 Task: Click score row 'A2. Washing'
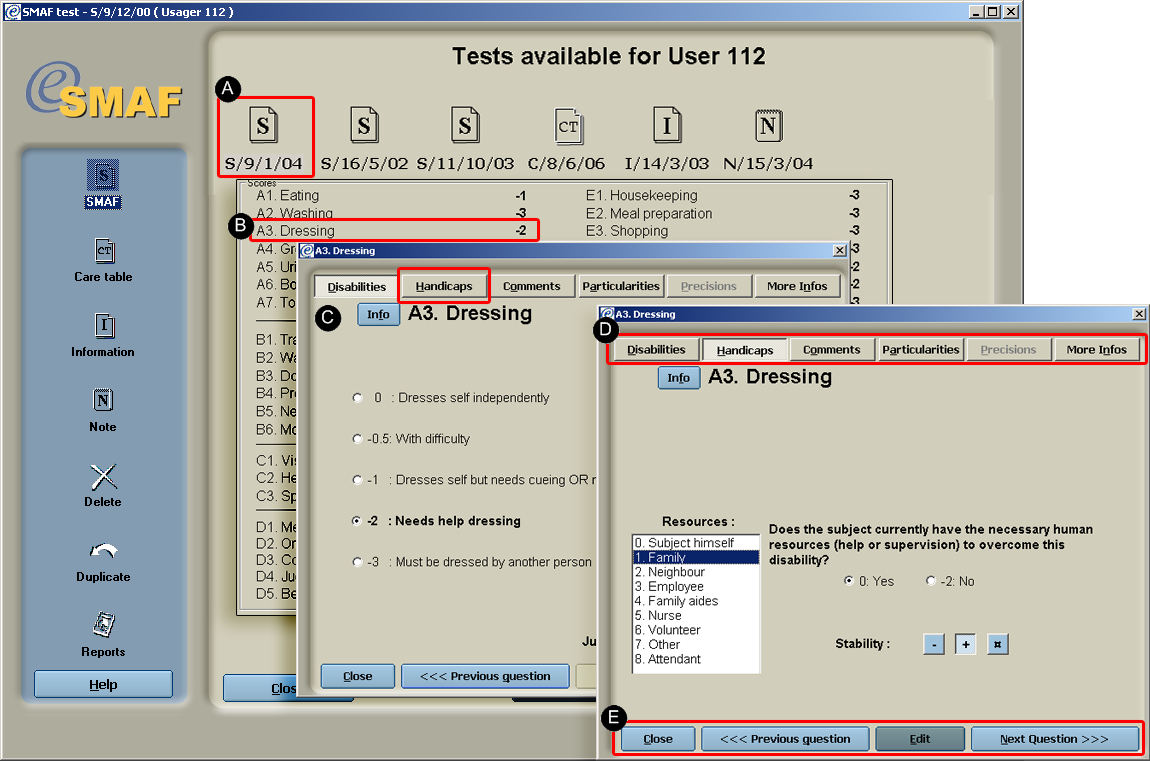pos(391,213)
